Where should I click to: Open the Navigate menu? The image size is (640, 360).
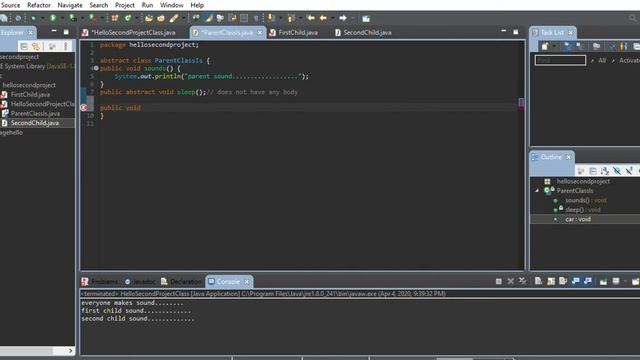pyautogui.click(x=70, y=5)
